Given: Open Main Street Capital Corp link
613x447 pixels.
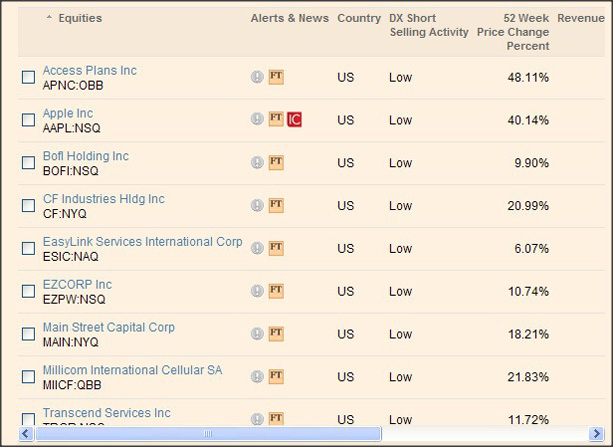Looking at the screenshot, I should click(109, 327).
